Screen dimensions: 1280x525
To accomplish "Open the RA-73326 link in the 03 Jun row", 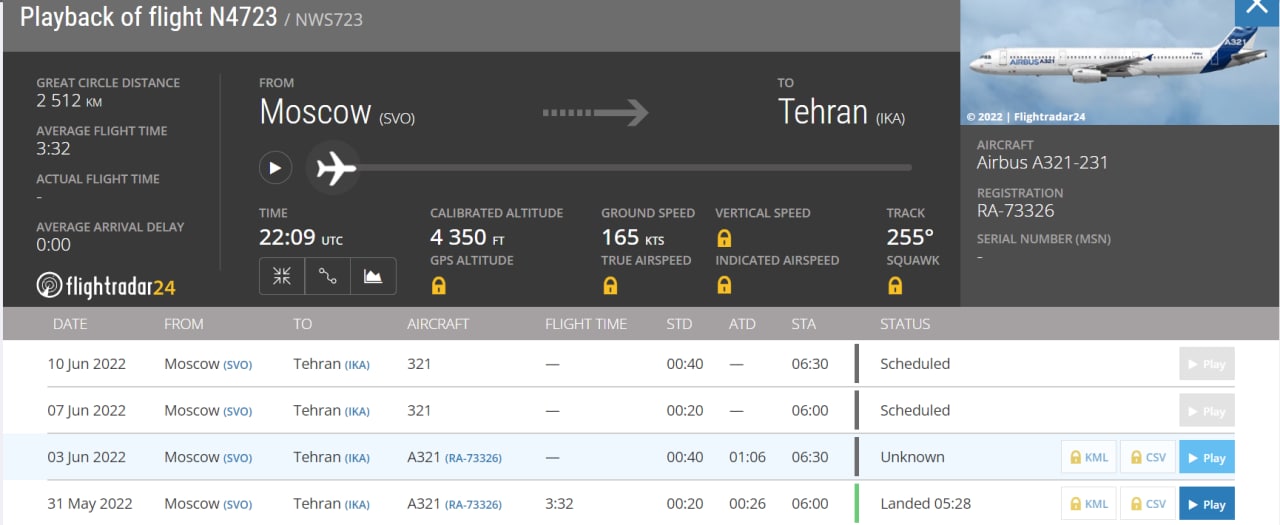I will coord(473,458).
